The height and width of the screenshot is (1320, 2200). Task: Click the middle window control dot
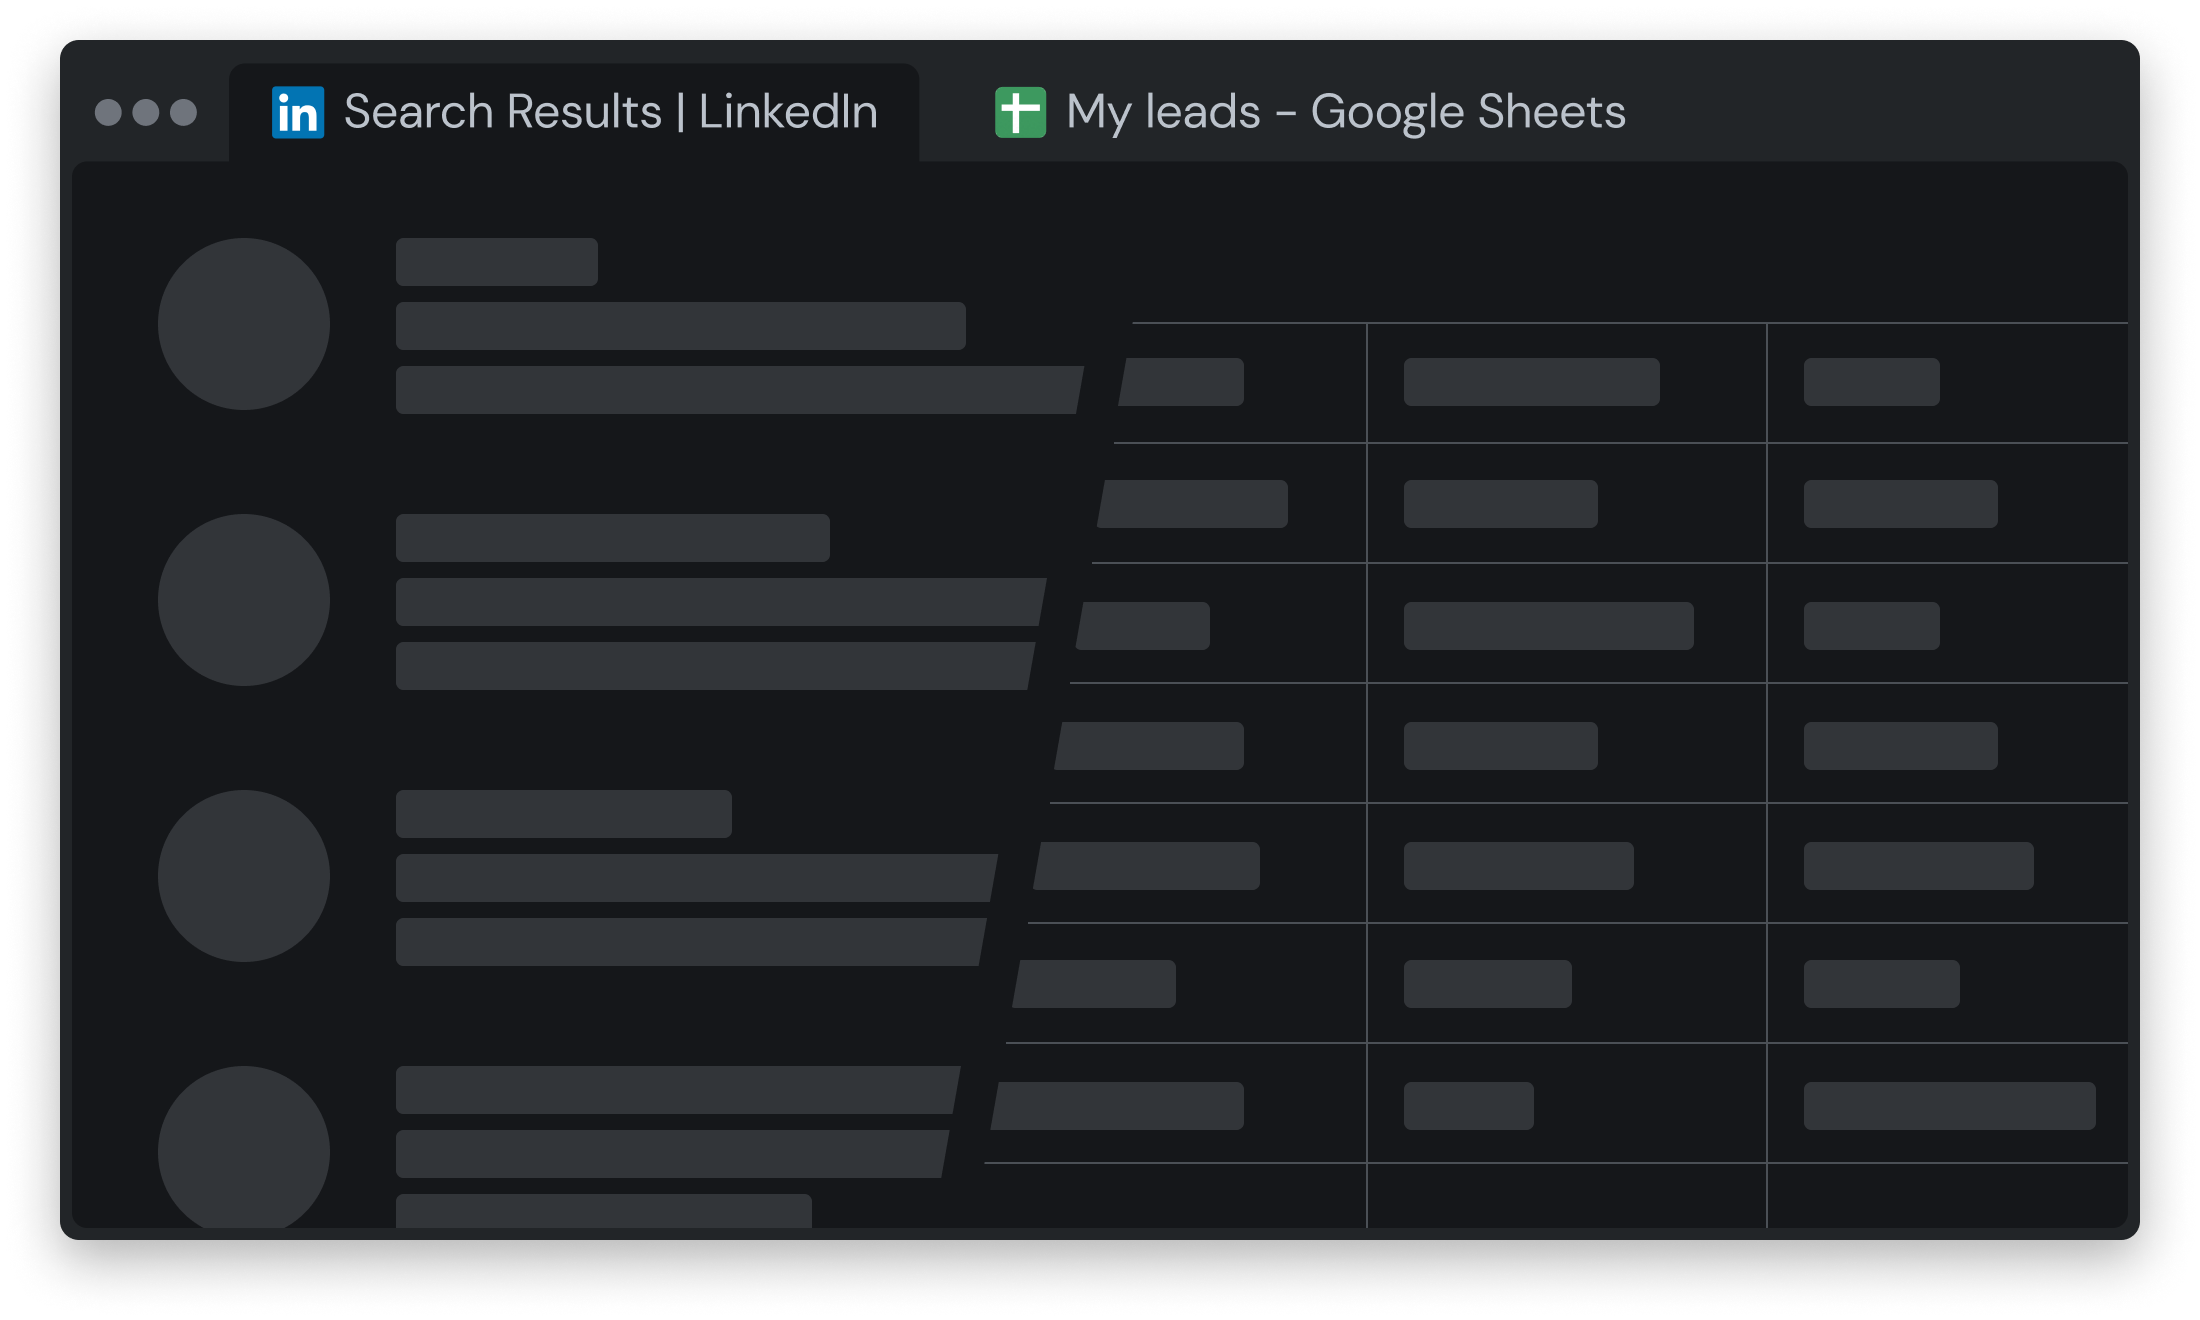[x=146, y=112]
